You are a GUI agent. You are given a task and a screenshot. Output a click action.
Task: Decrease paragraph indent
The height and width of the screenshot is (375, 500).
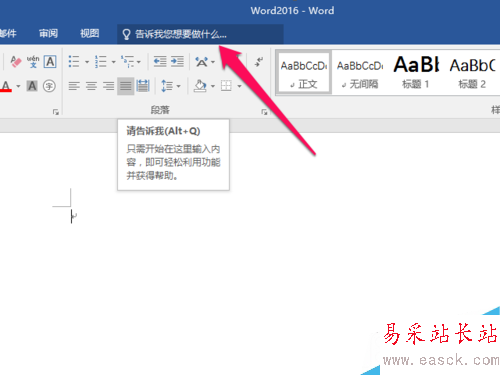(160, 61)
